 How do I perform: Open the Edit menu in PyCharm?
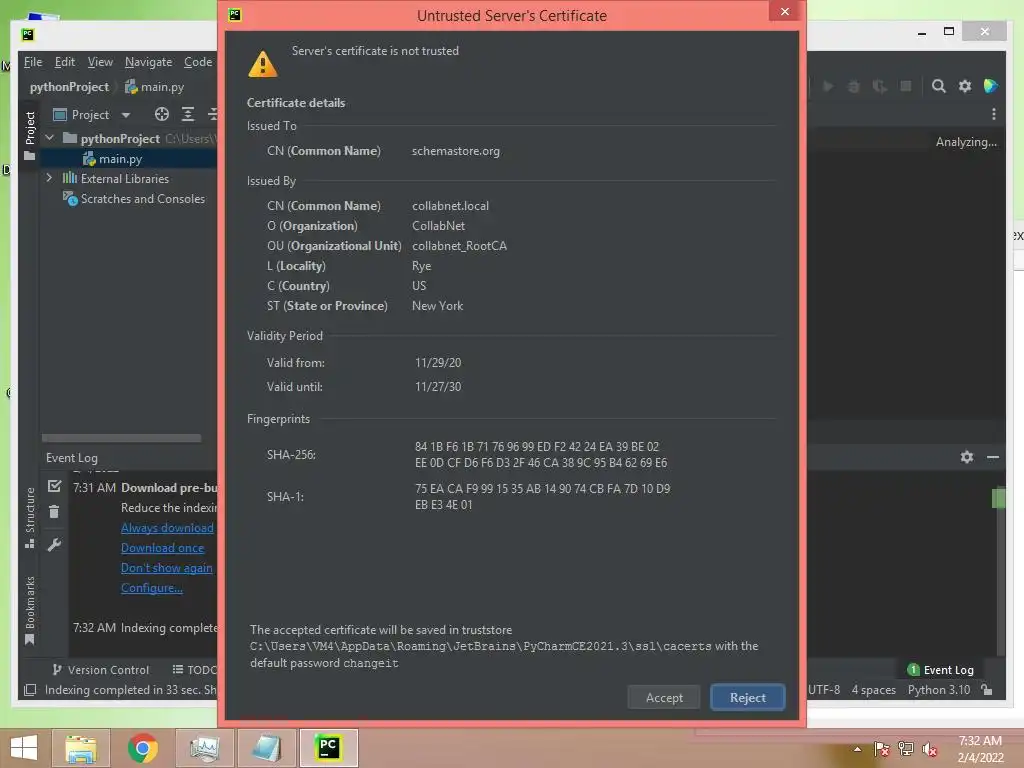pos(65,62)
